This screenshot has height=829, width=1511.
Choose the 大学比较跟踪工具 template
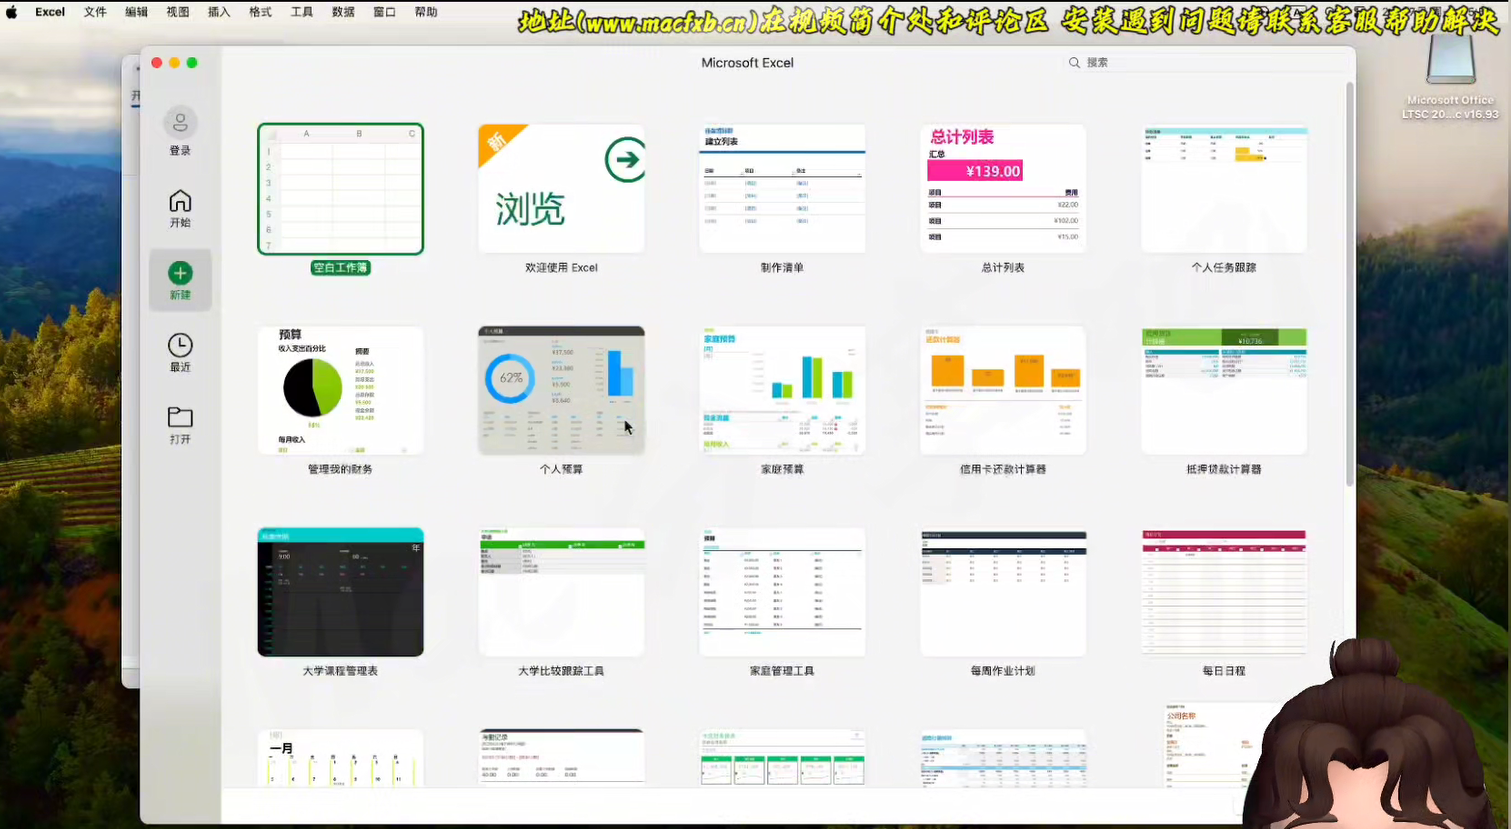561,592
